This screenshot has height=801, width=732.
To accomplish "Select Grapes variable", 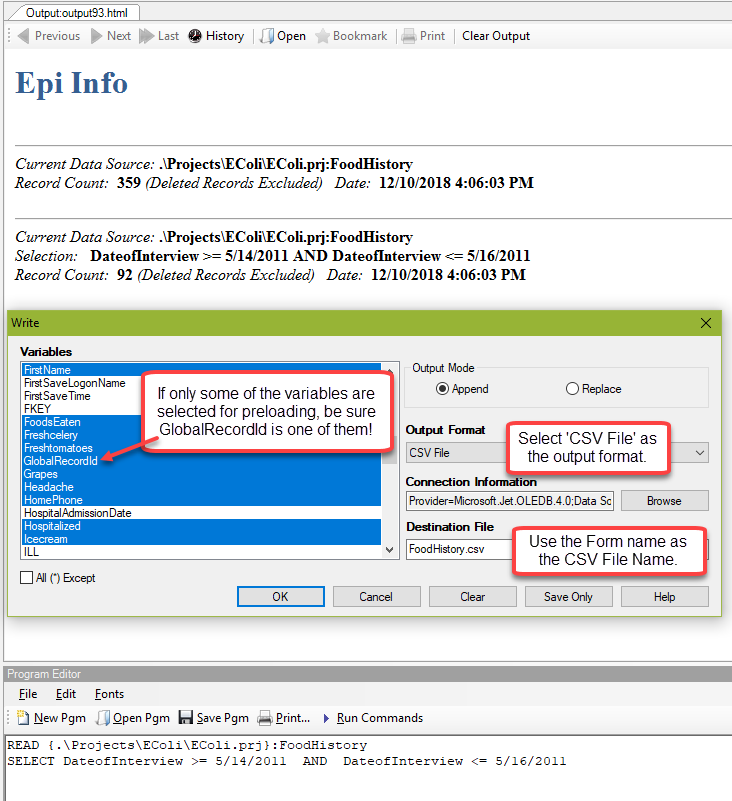I will [202, 474].
